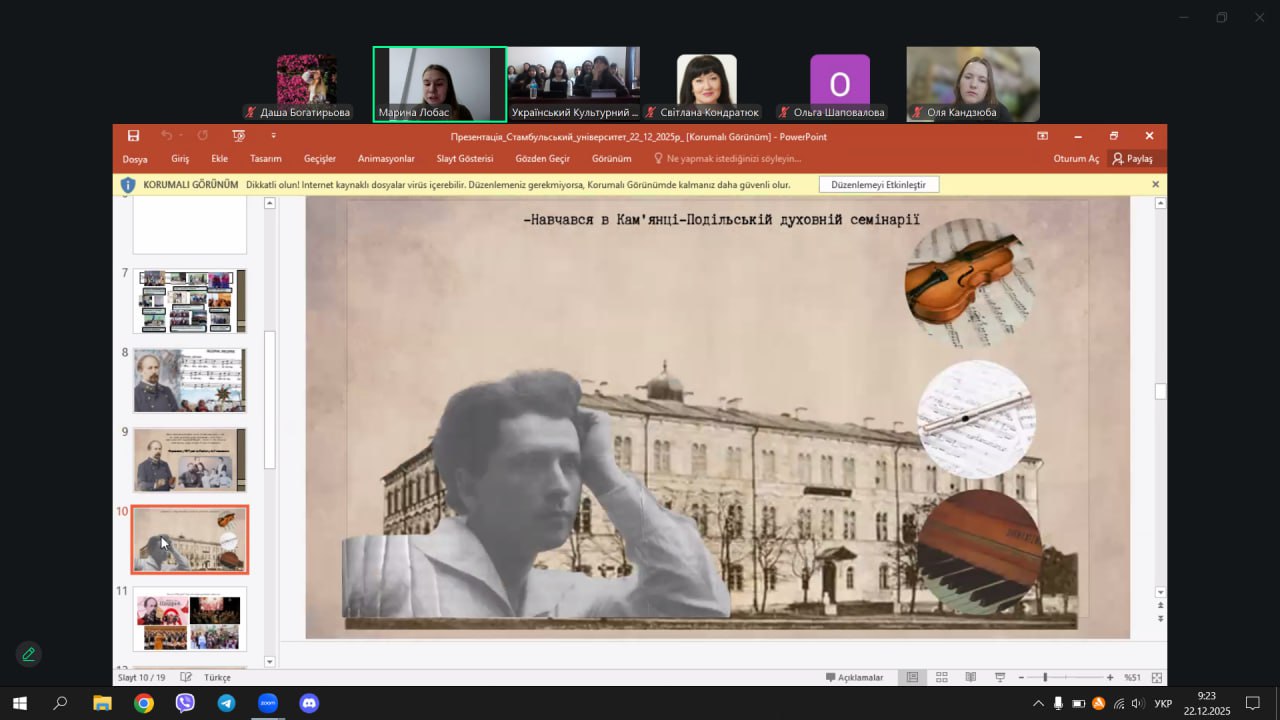Switch to the Animasyonlar tab
The image size is (1280, 720).
click(386, 159)
